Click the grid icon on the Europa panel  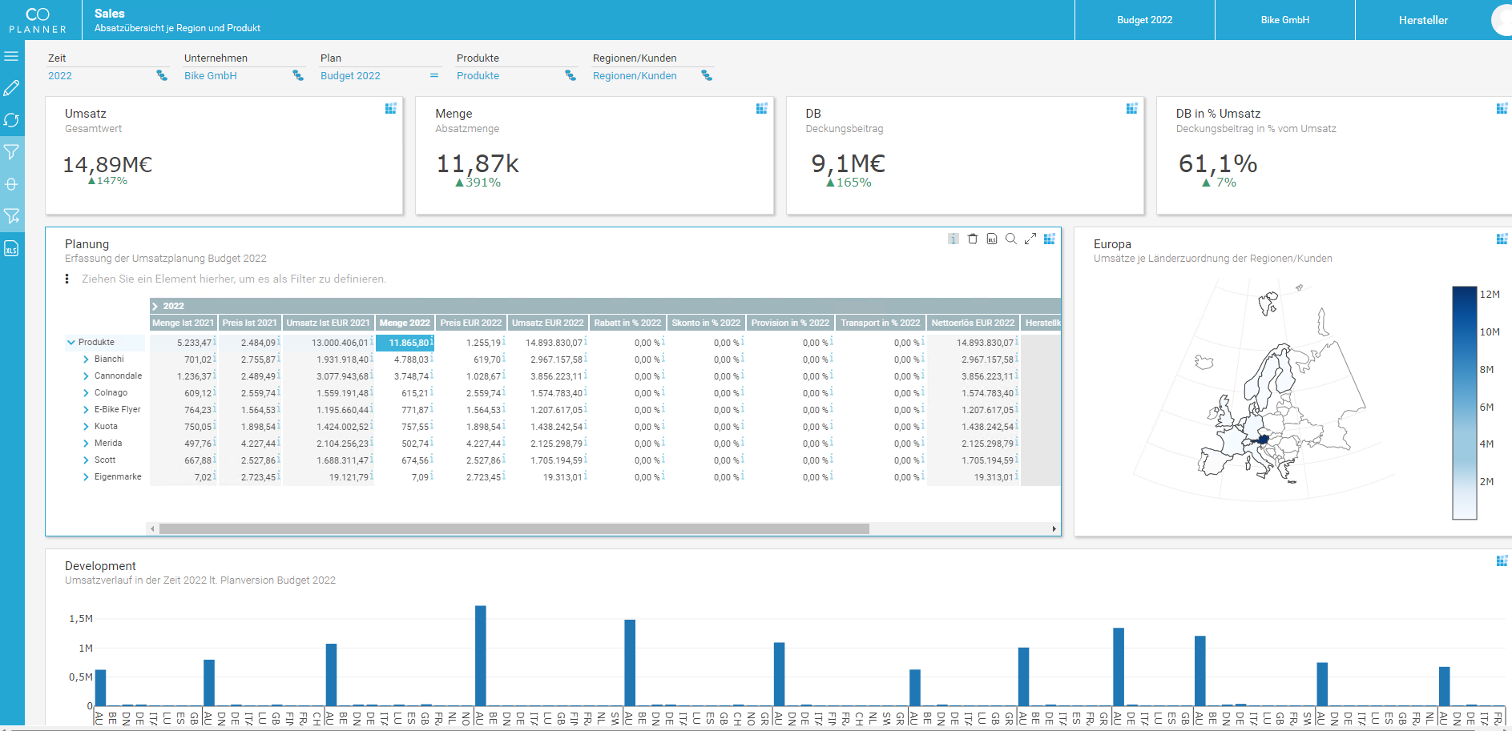(1500, 239)
